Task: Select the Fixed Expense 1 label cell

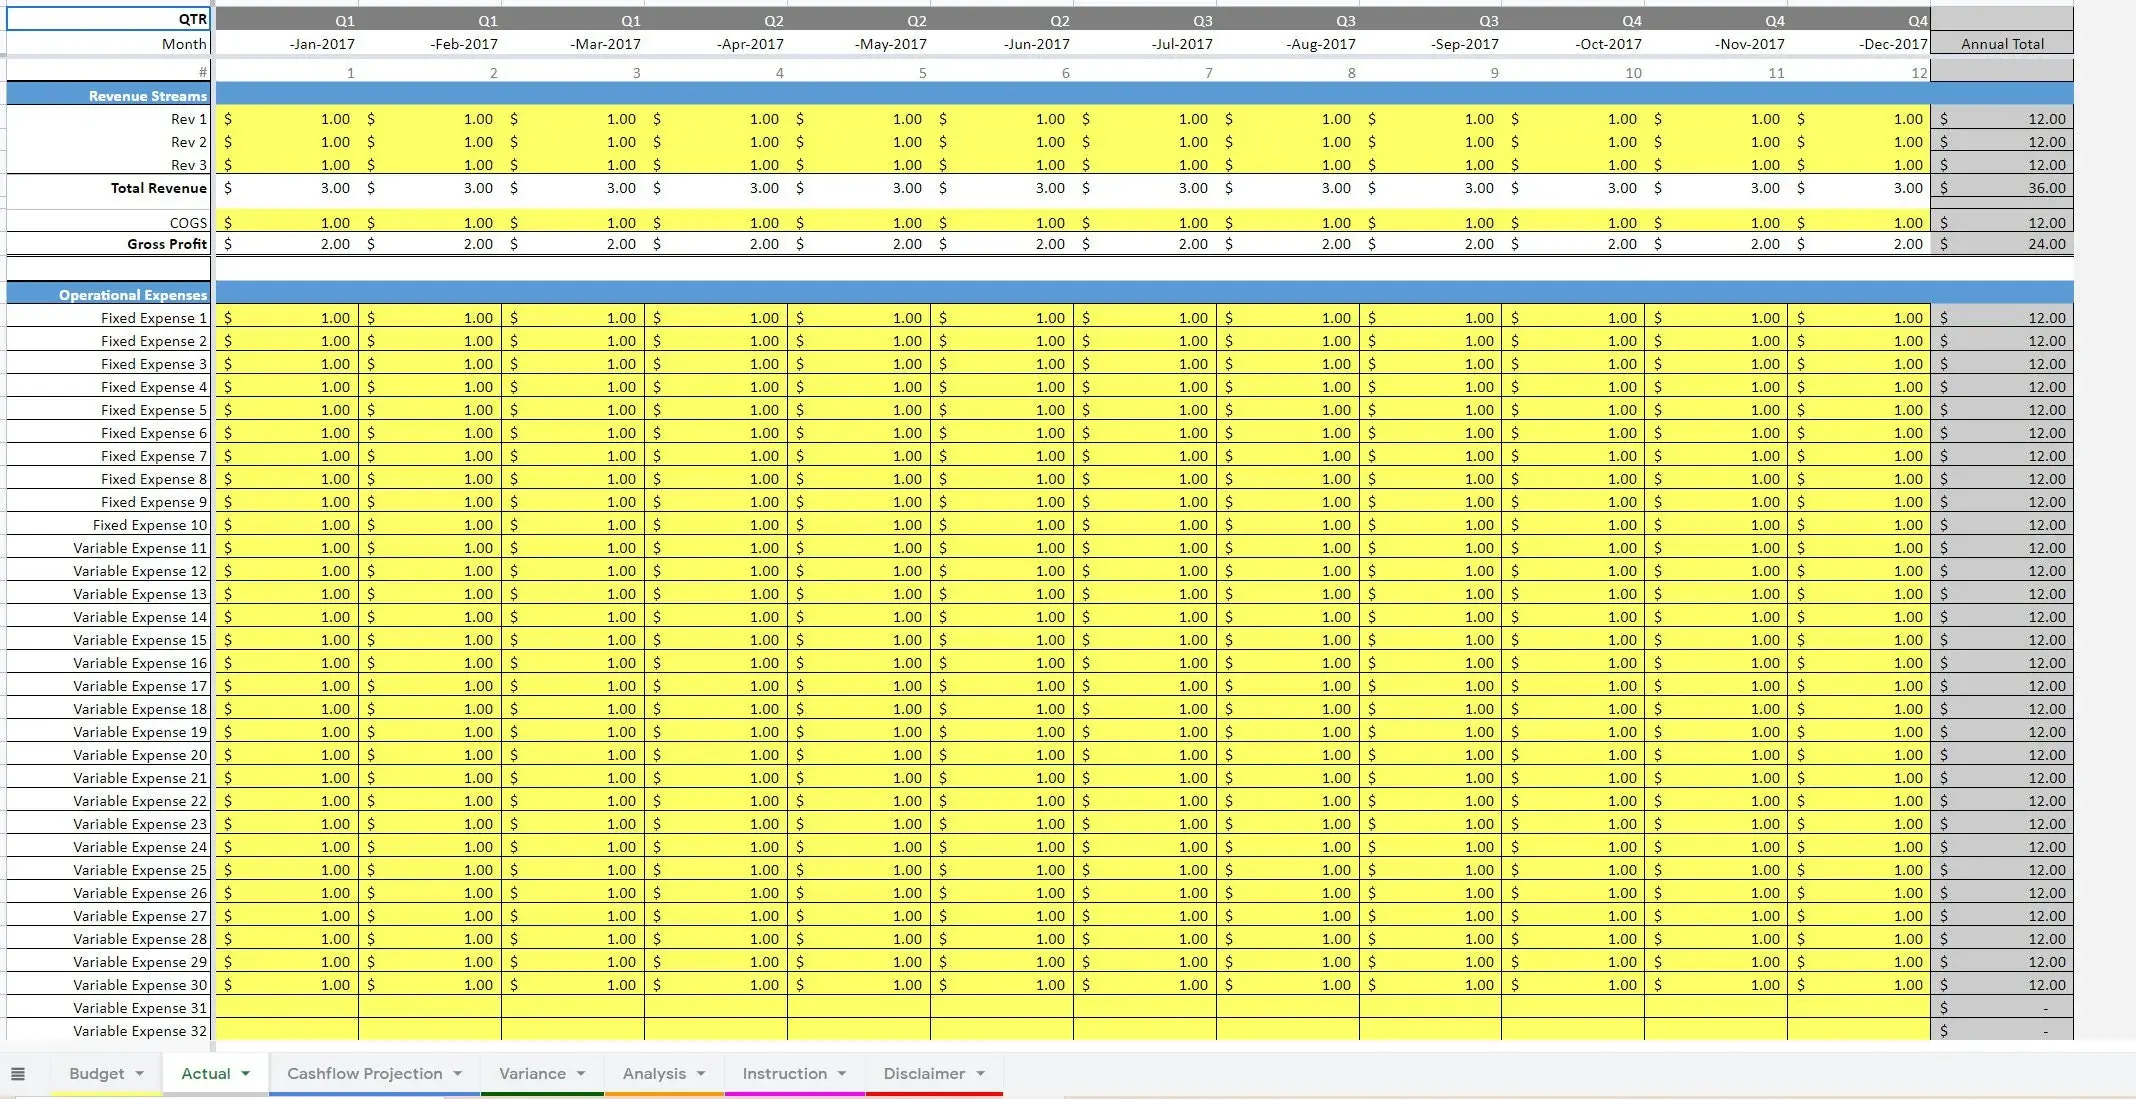Action: [150, 317]
